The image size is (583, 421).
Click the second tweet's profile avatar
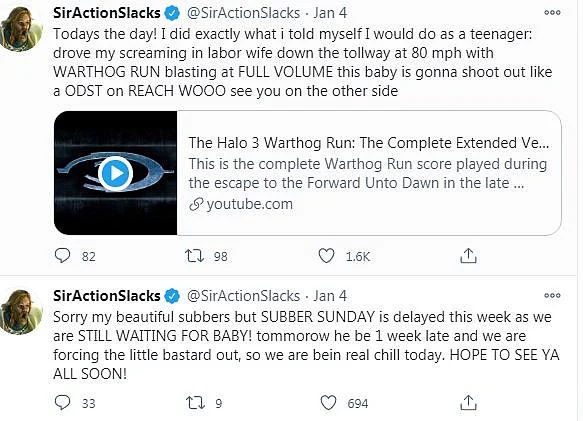click(x=21, y=312)
